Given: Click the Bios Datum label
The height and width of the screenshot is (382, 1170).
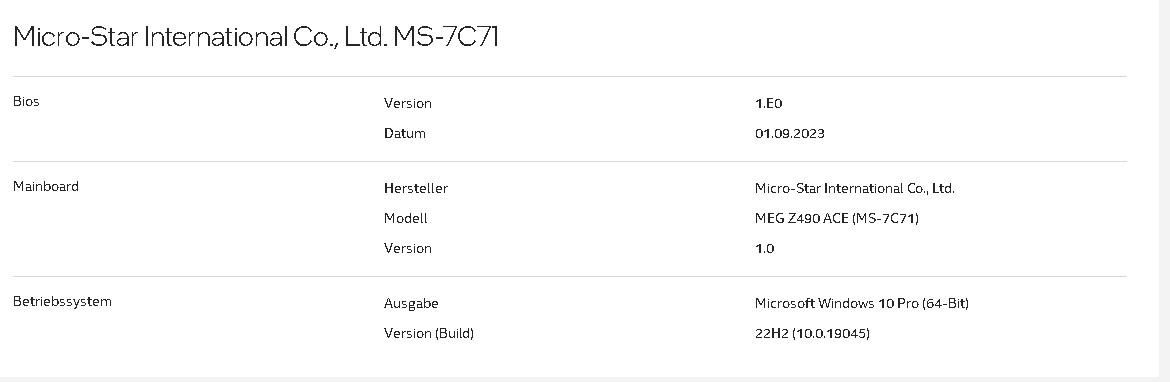Looking at the screenshot, I should [404, 134].
